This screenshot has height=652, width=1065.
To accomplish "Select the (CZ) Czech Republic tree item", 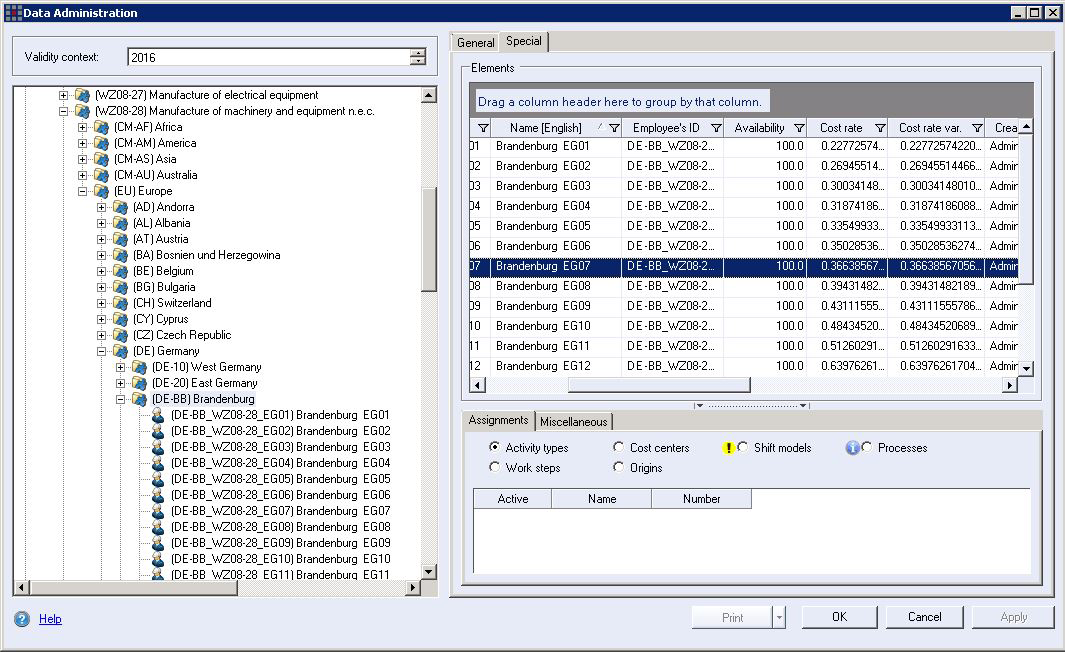I will [182, 335].
